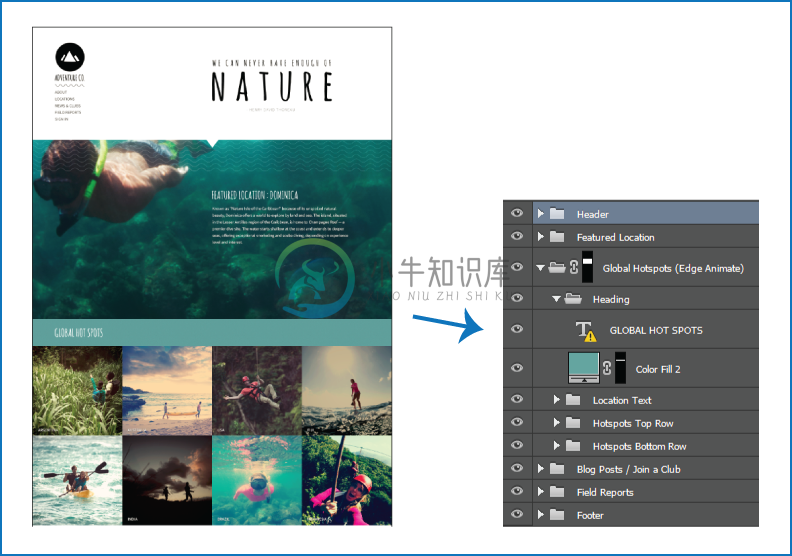Expand the Hotspots Top Row group
Viewport: 792px width, 556px height.
pyautogui.click(x=556, y=423)
